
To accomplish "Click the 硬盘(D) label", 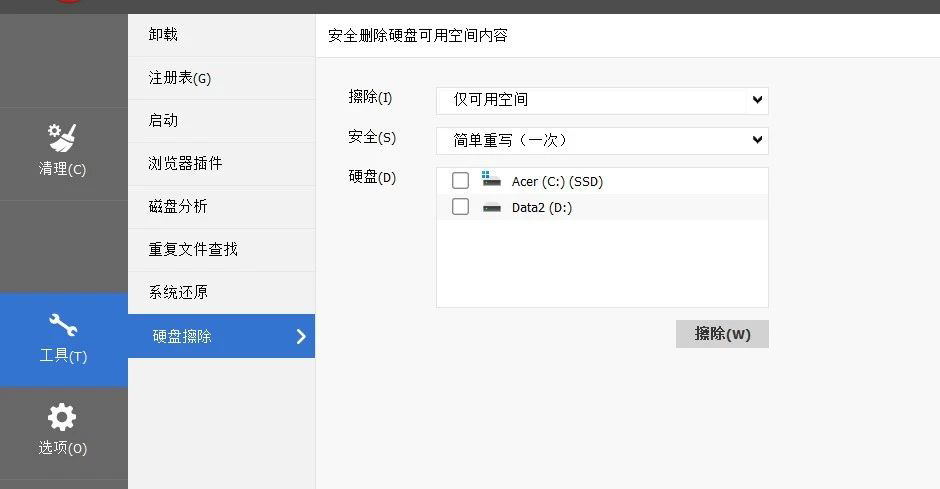I will tap(372, 177).
